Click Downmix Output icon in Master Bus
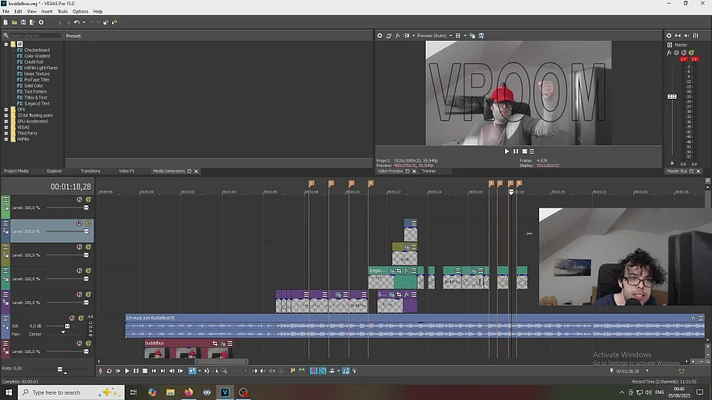Viewport: 712px width, 400px height. click(x=677, y=35)
